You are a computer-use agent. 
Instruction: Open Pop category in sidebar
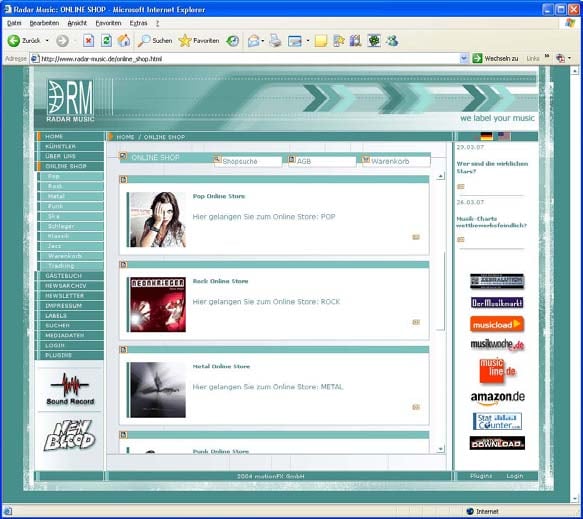point(71,176)
